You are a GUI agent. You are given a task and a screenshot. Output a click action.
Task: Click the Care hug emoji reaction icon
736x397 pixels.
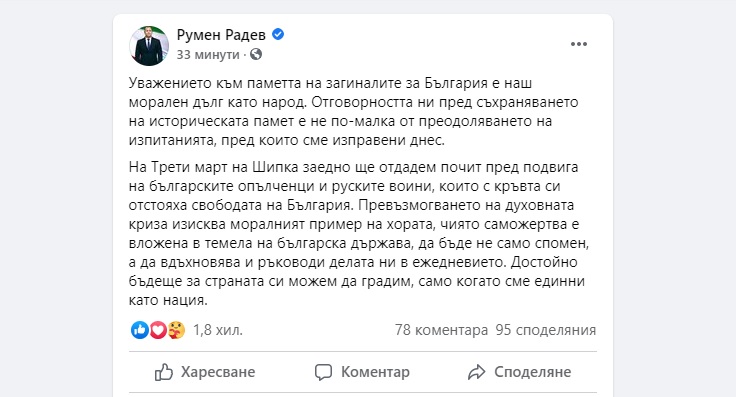tap(176, 330)
